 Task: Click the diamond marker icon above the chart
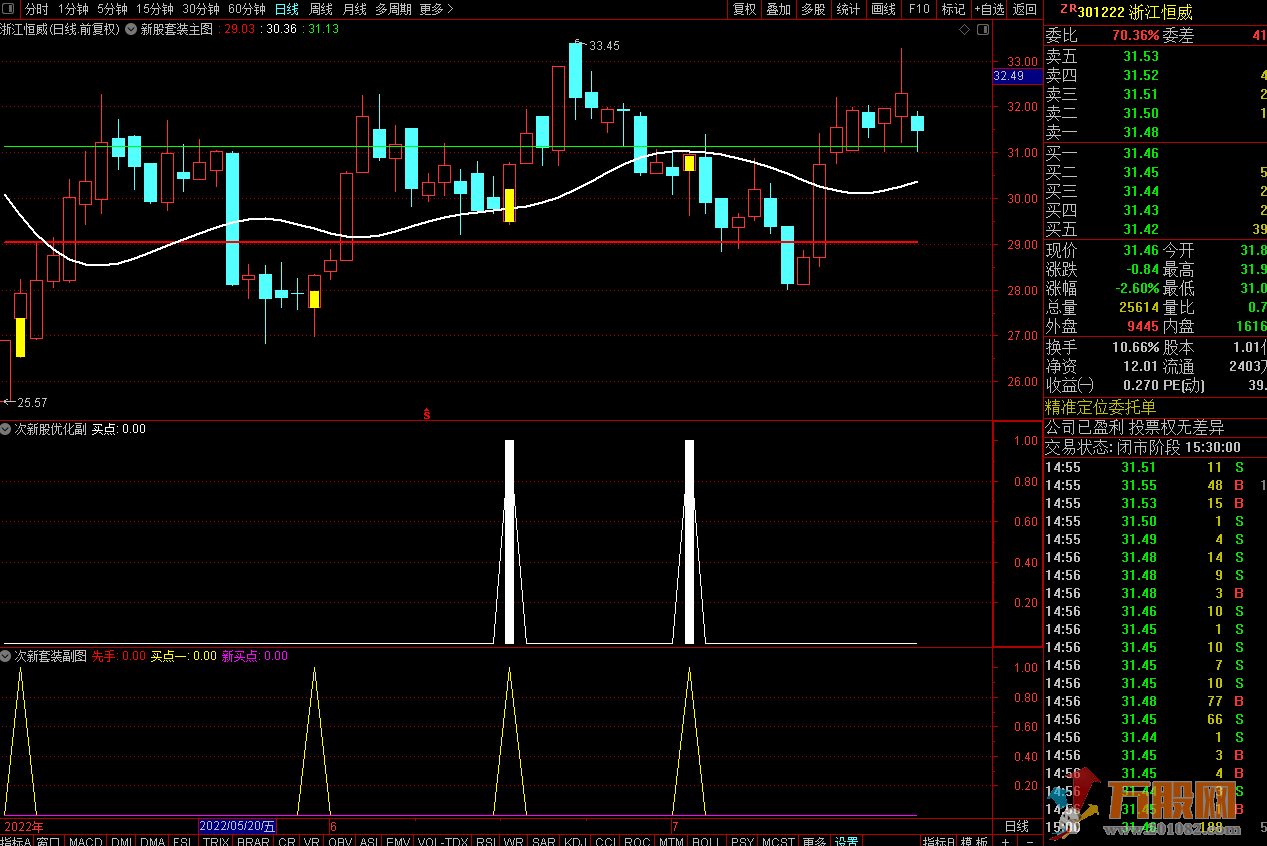pyautogui.click(x=964, y=30)
